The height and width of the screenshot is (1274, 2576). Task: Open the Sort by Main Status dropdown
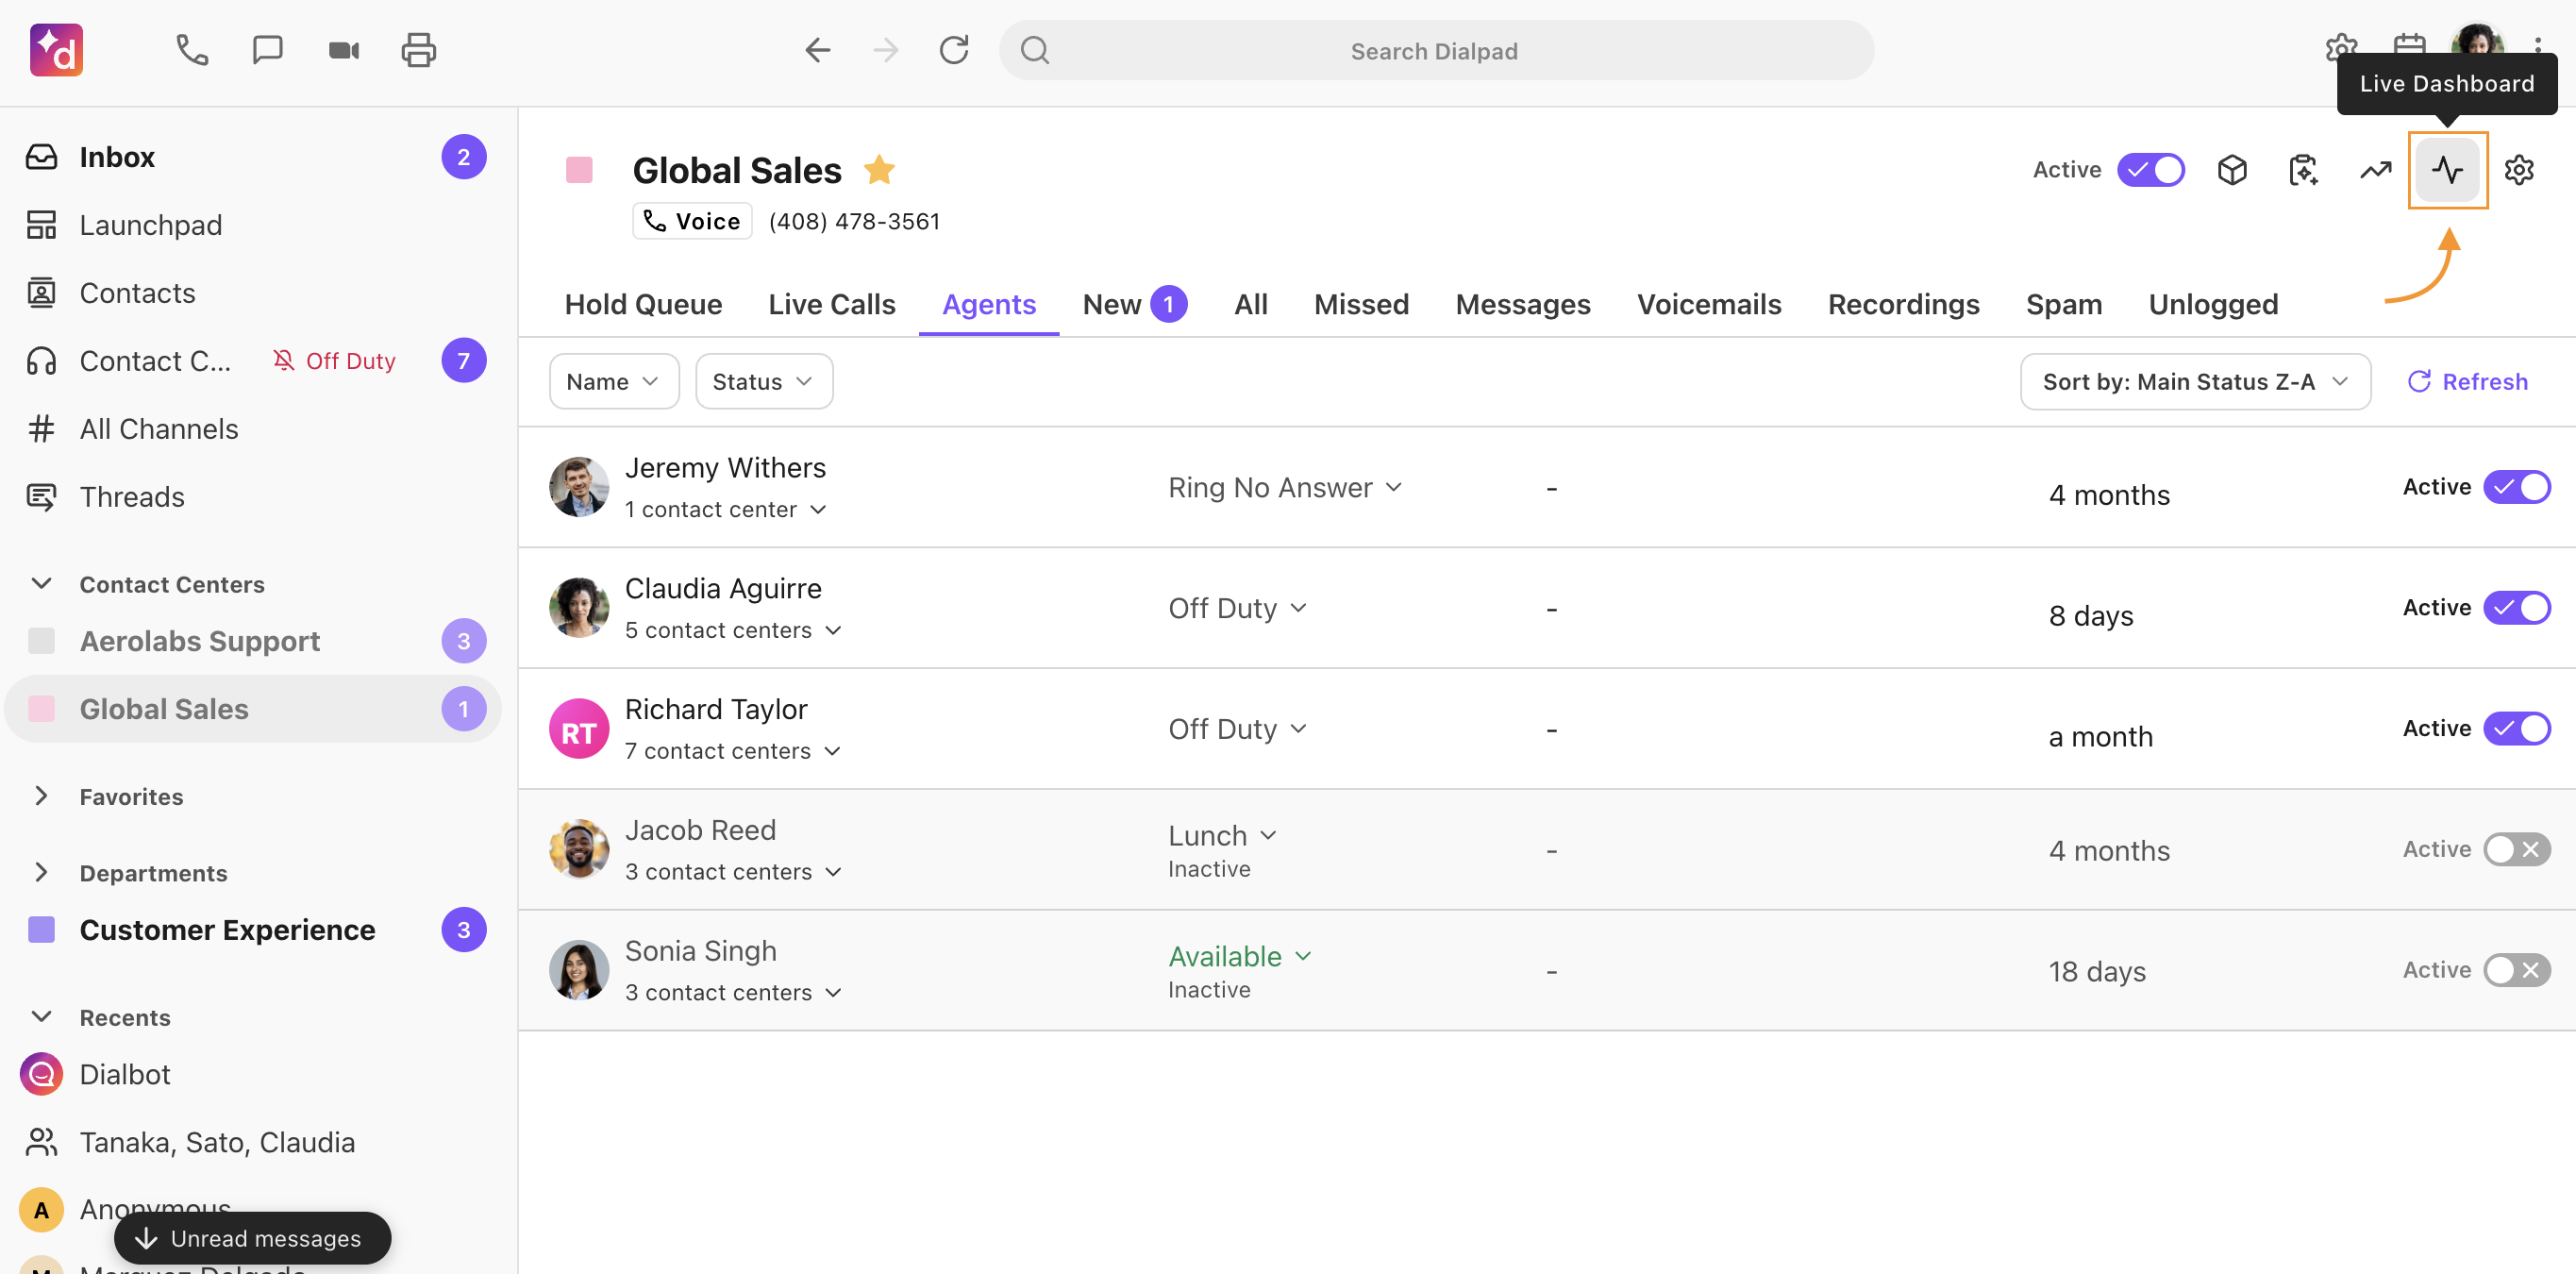point(2194,382)
